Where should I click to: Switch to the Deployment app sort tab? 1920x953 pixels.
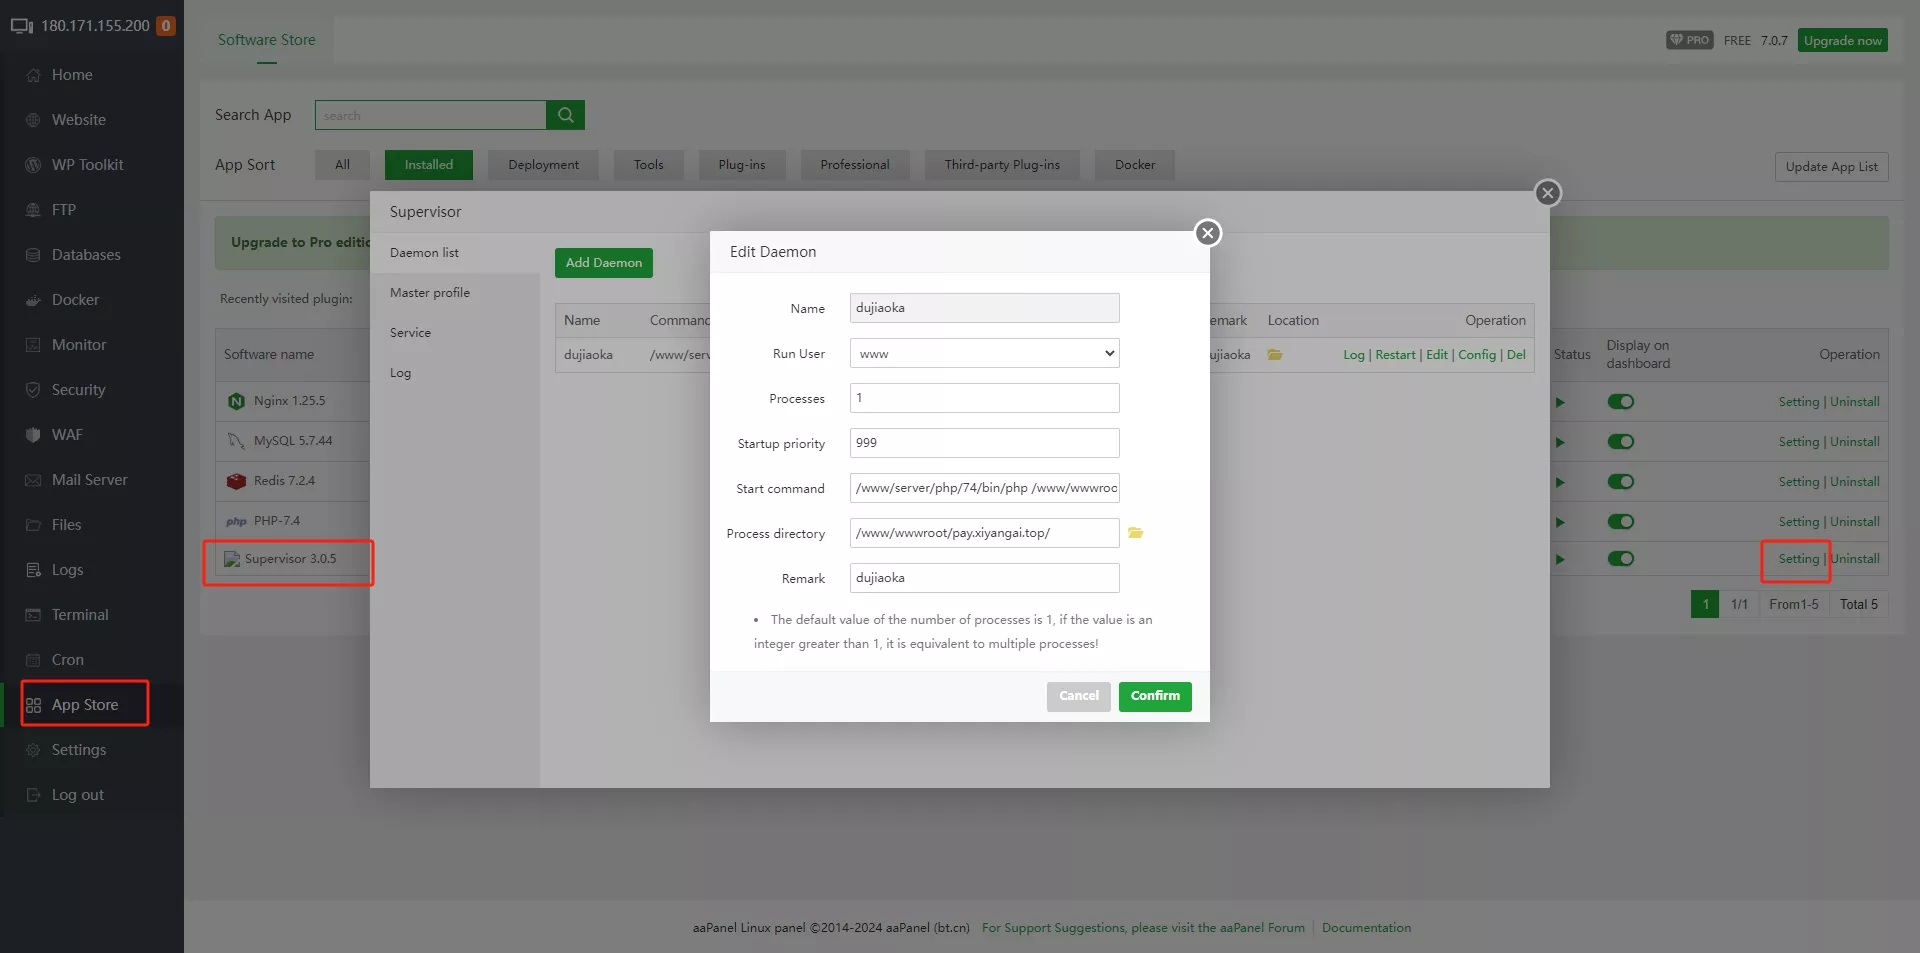pyautogui.click(x=543, y=165)
